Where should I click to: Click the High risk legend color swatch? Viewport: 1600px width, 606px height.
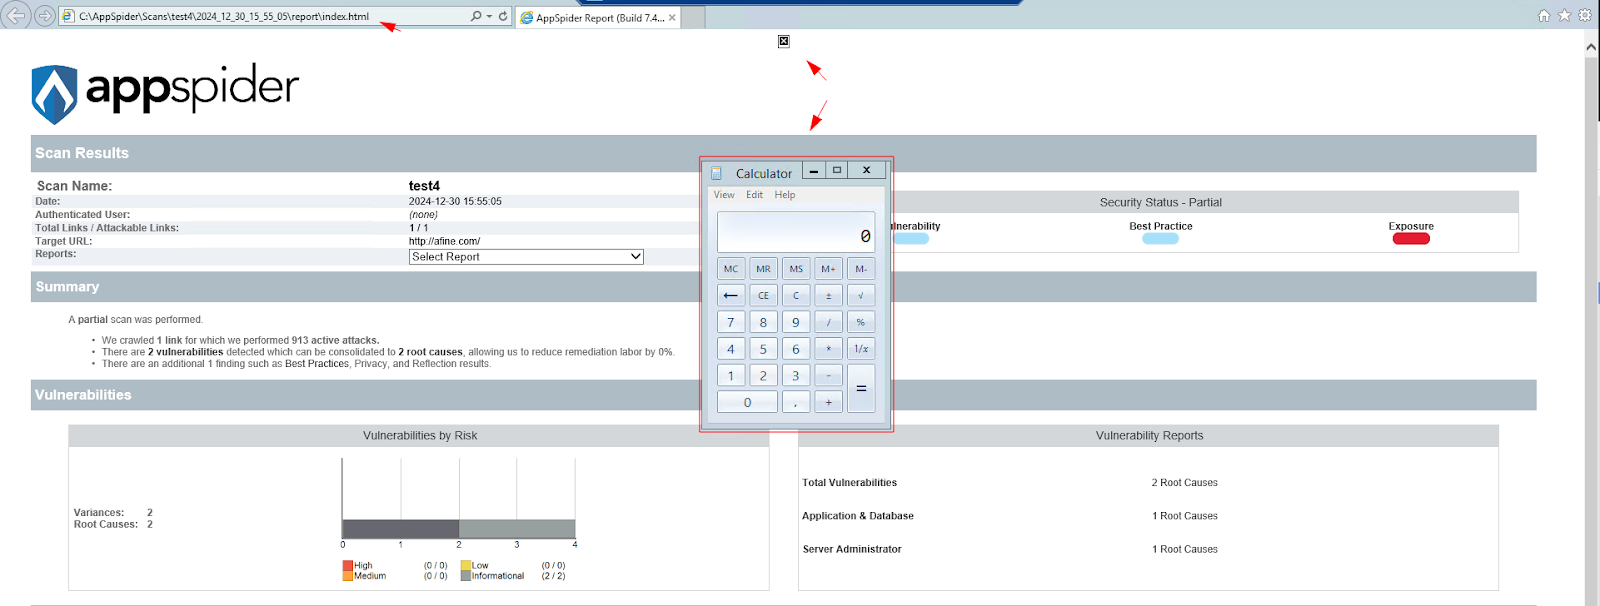coord(348,565)
